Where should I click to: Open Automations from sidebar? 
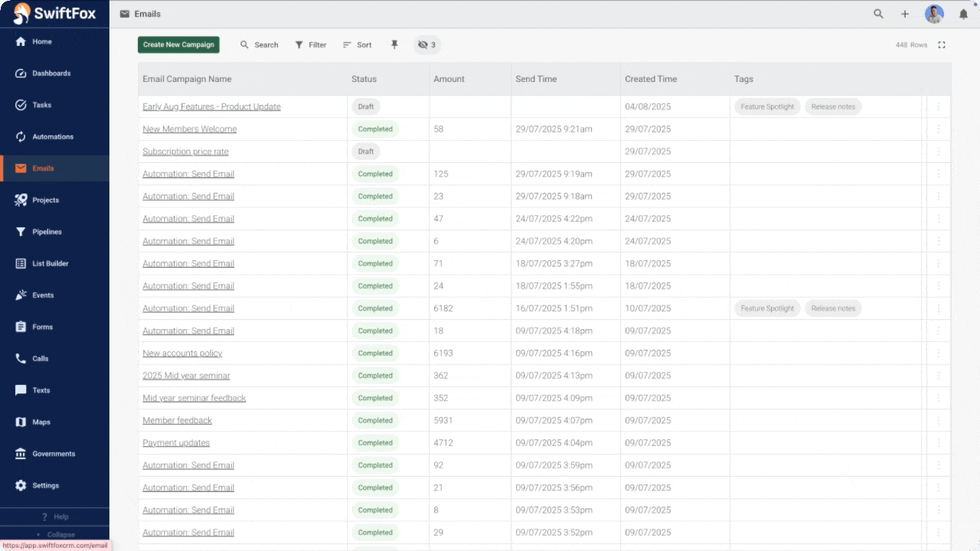(x=54, y=136)
